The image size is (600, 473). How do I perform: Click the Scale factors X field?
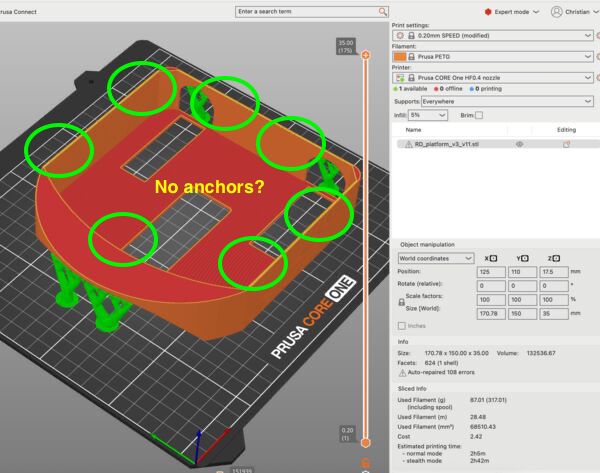[491, 300]
